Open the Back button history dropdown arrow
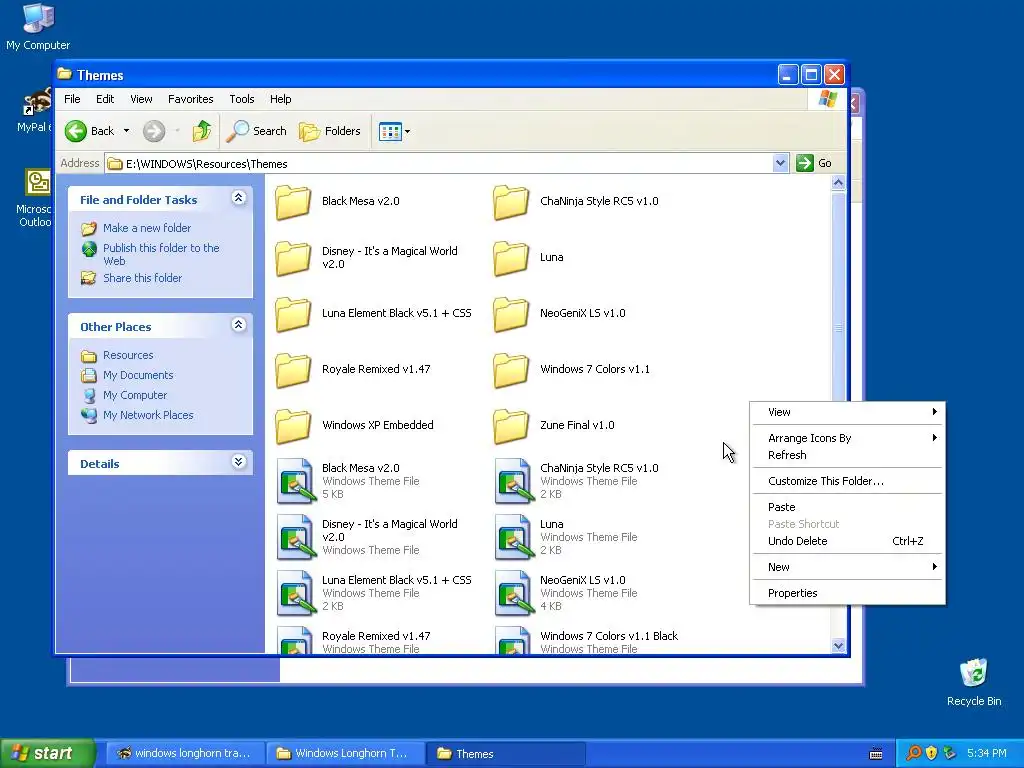Image resolution: width=1024 pixels, height=768 pixels. coord(127,131)
